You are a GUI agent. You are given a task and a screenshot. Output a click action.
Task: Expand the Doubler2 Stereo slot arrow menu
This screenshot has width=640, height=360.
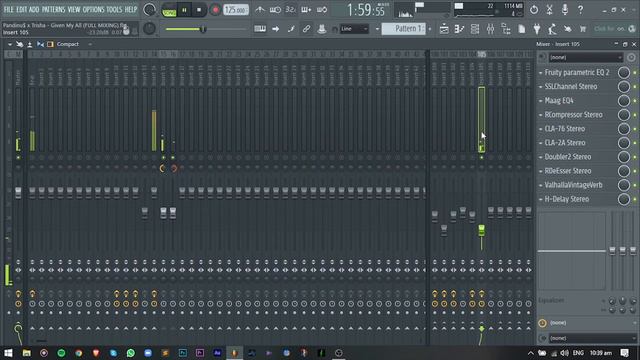541,157
